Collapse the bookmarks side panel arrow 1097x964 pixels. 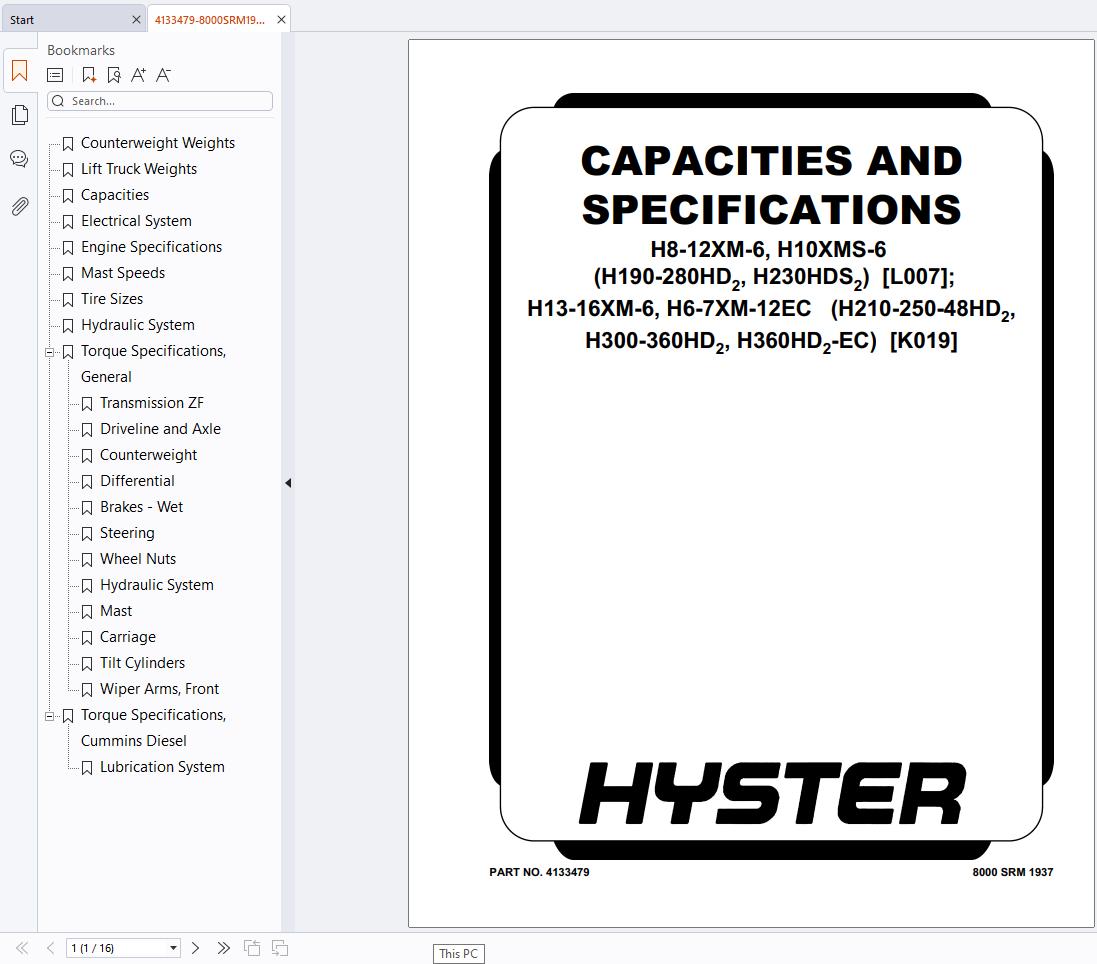pyautogui.click(x=288, y=483)
